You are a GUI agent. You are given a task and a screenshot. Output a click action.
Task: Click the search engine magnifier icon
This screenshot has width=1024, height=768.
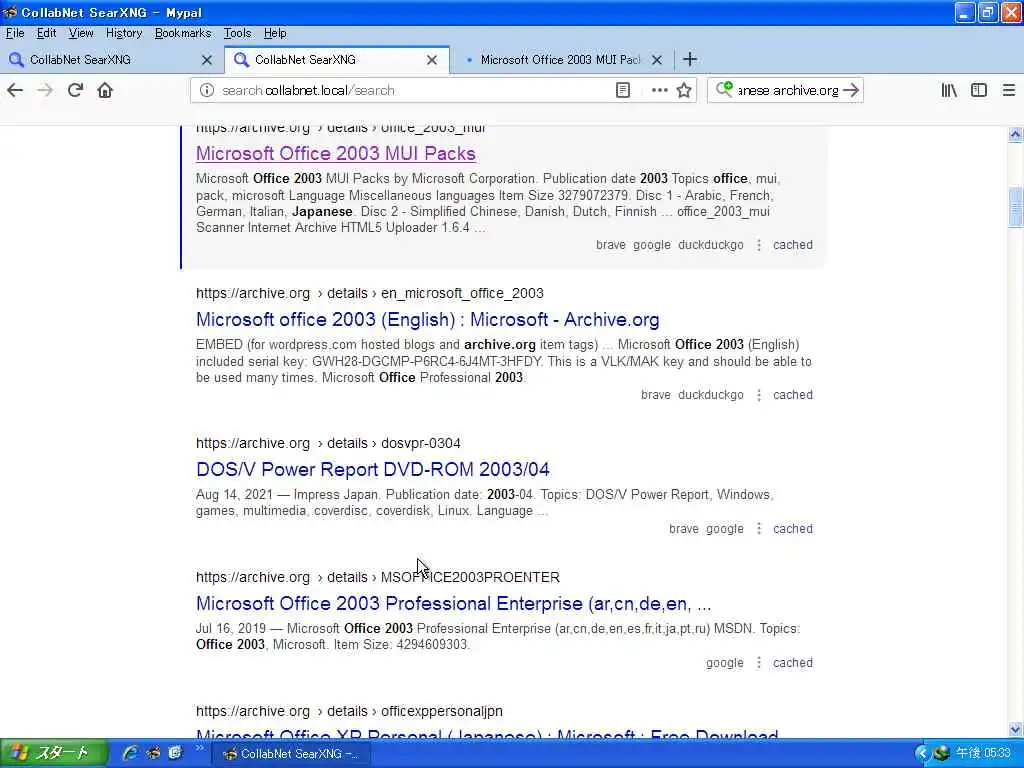724,90
